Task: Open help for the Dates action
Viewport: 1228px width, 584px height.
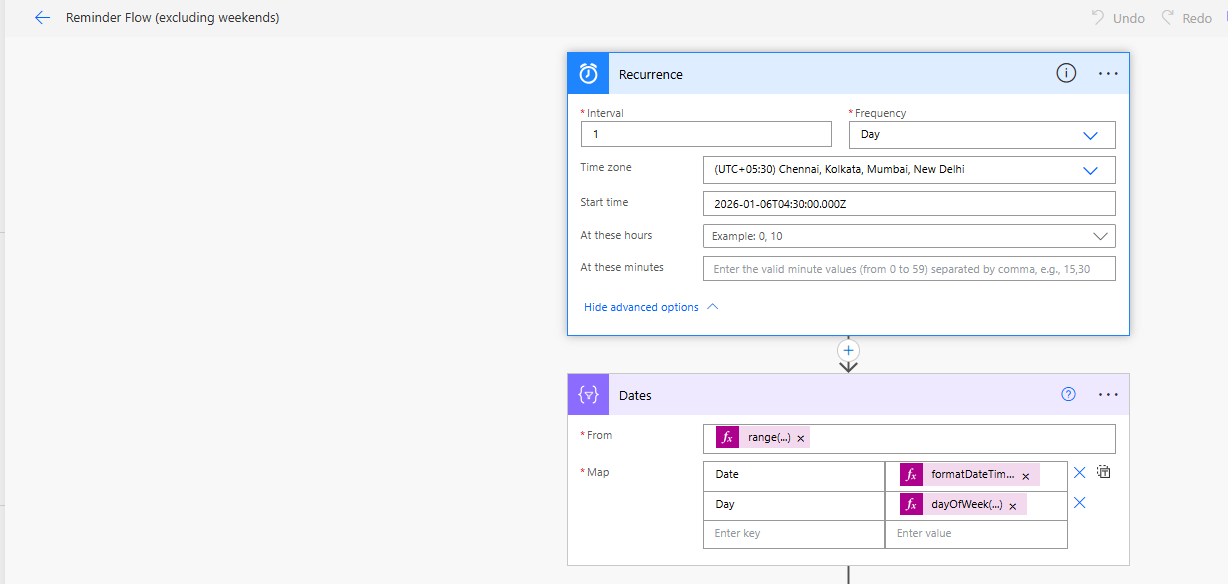Action: coord(1068,394)
